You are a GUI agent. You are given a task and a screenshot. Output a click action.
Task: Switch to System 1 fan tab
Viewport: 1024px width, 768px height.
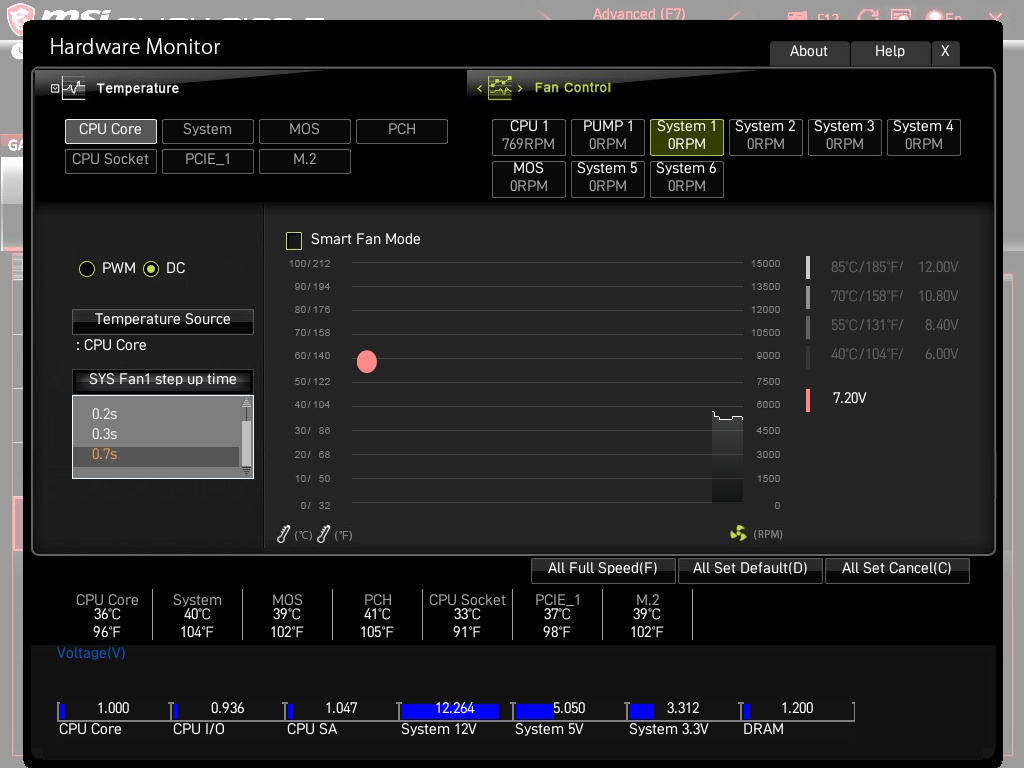pos(686,136)
